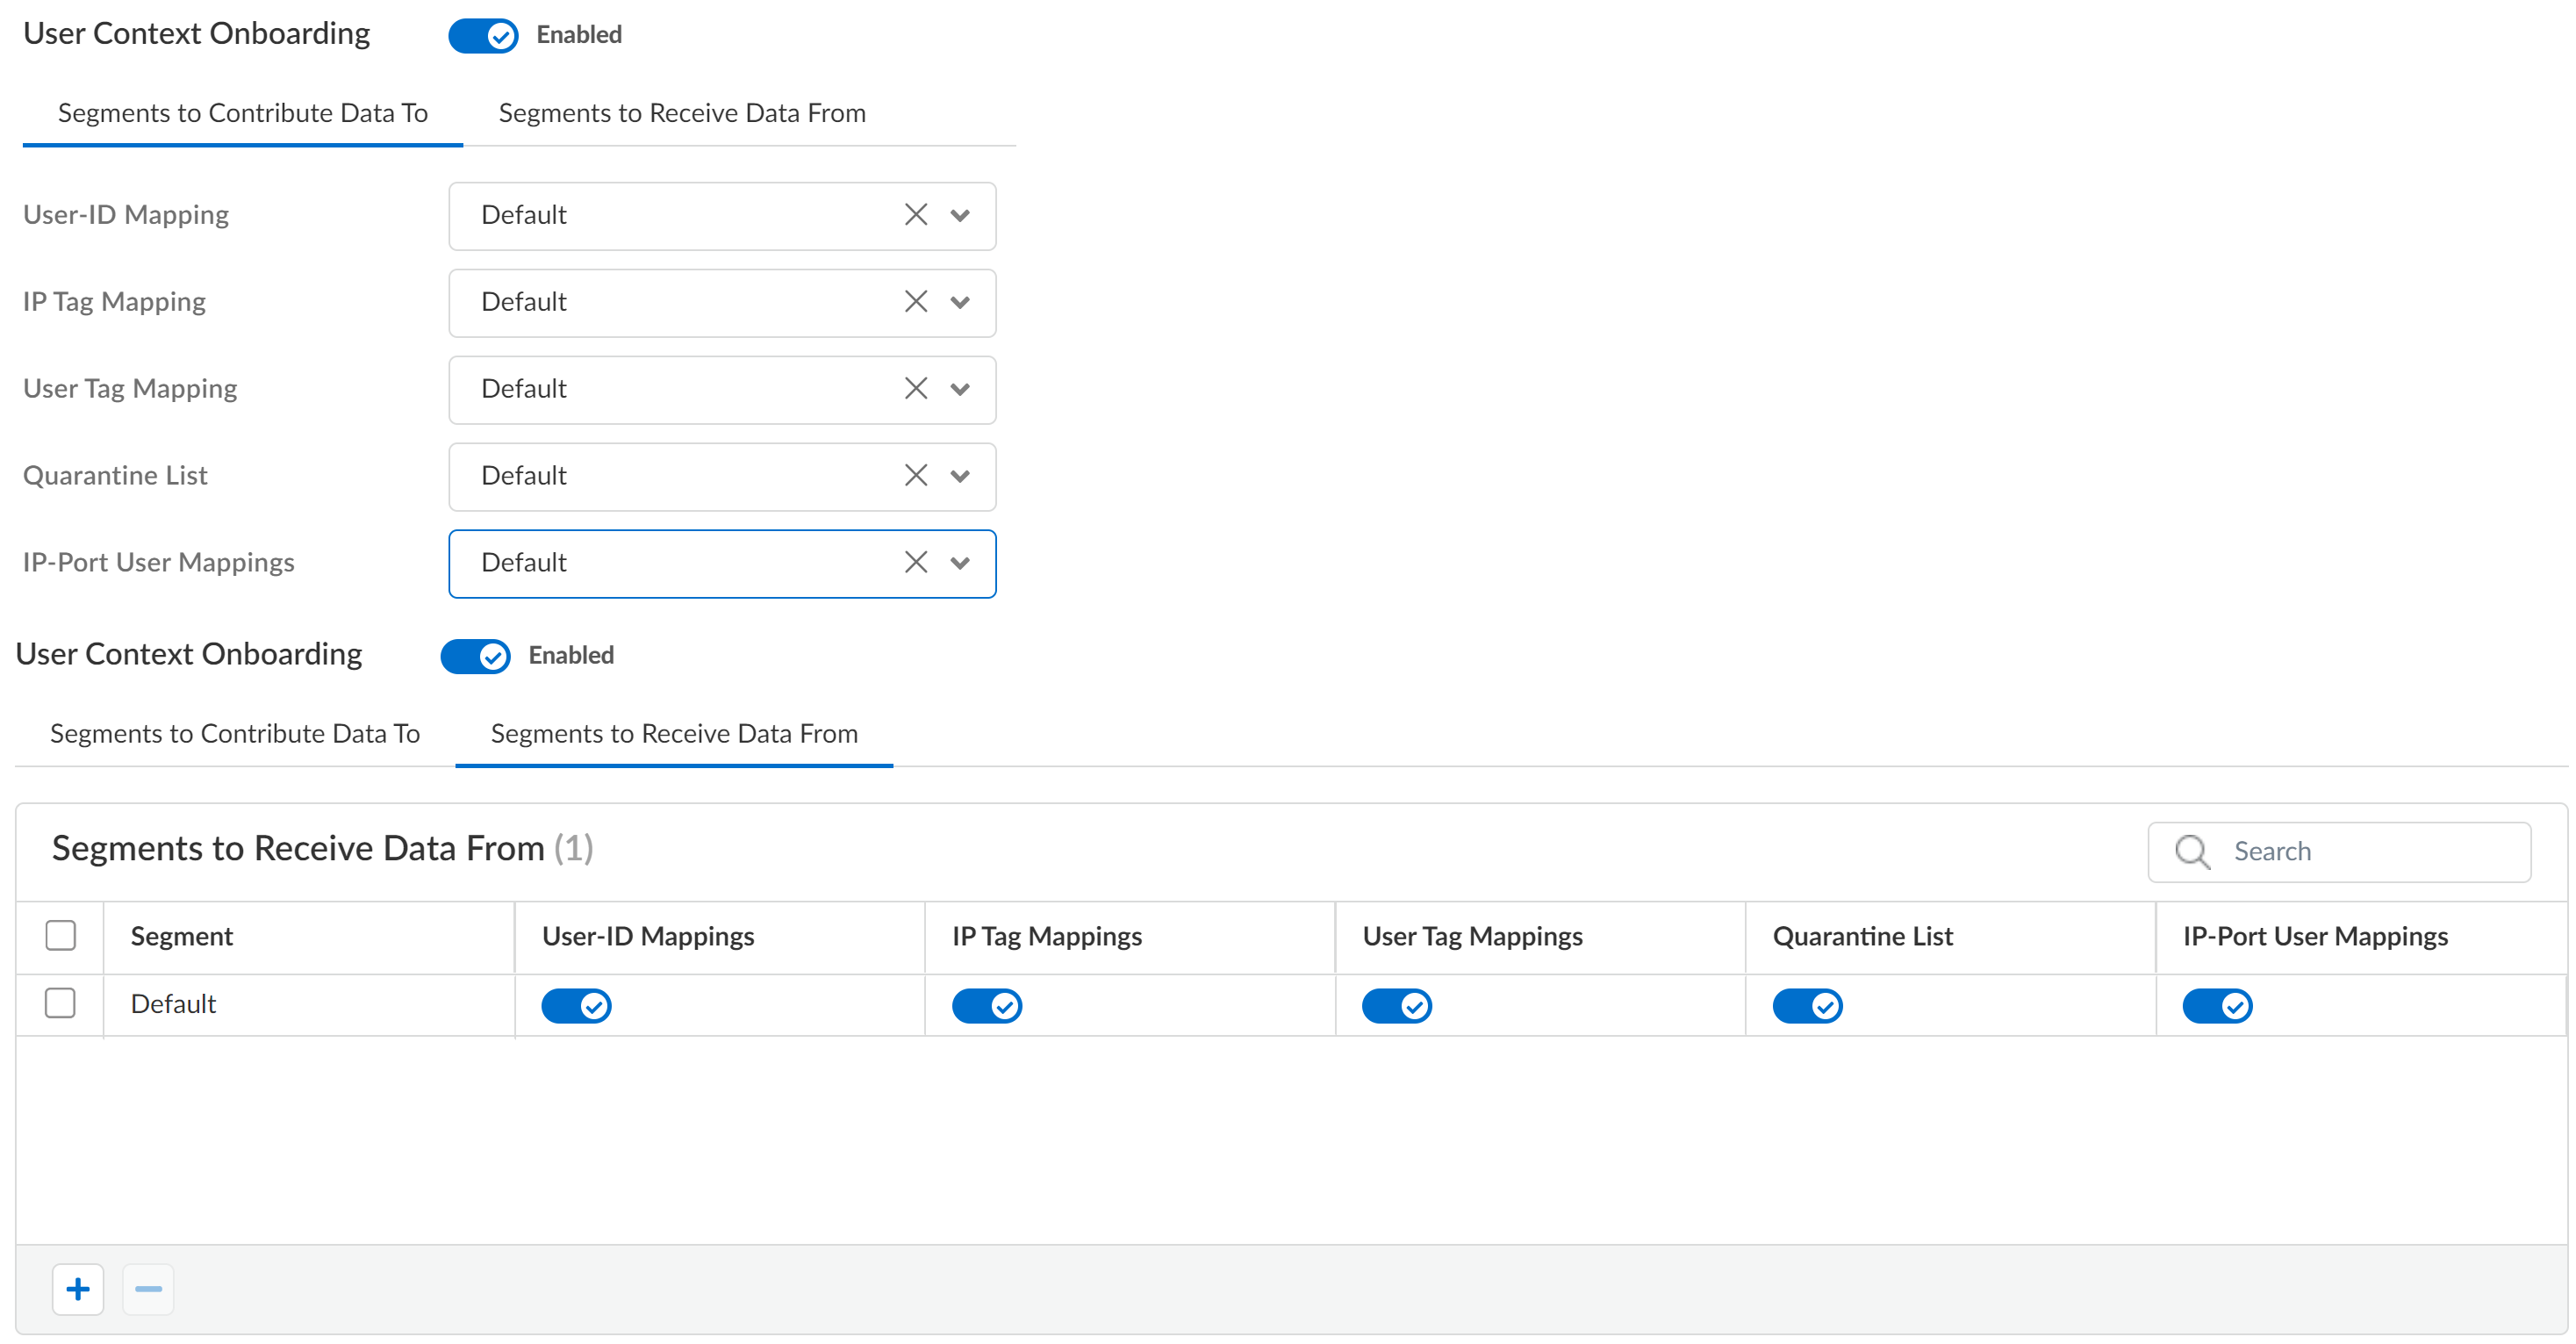Check the Default segment row checkbox
This screenshot has width=2576, height=1344.
coord(60,1003)
